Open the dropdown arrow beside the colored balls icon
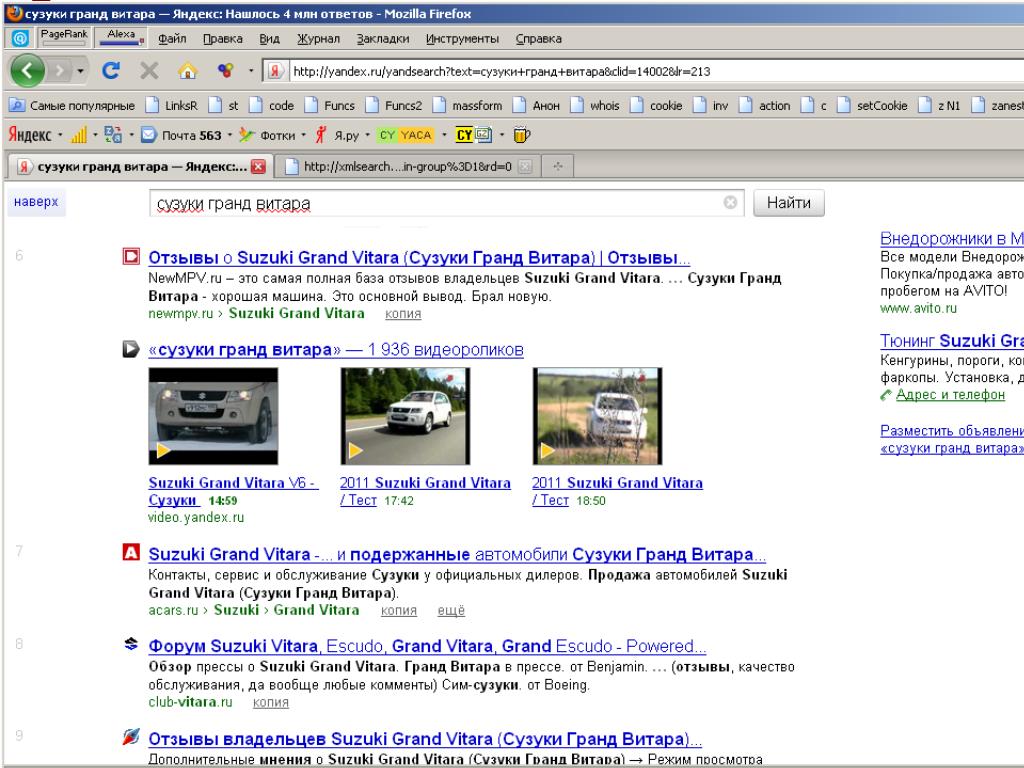 coord(251,71)
